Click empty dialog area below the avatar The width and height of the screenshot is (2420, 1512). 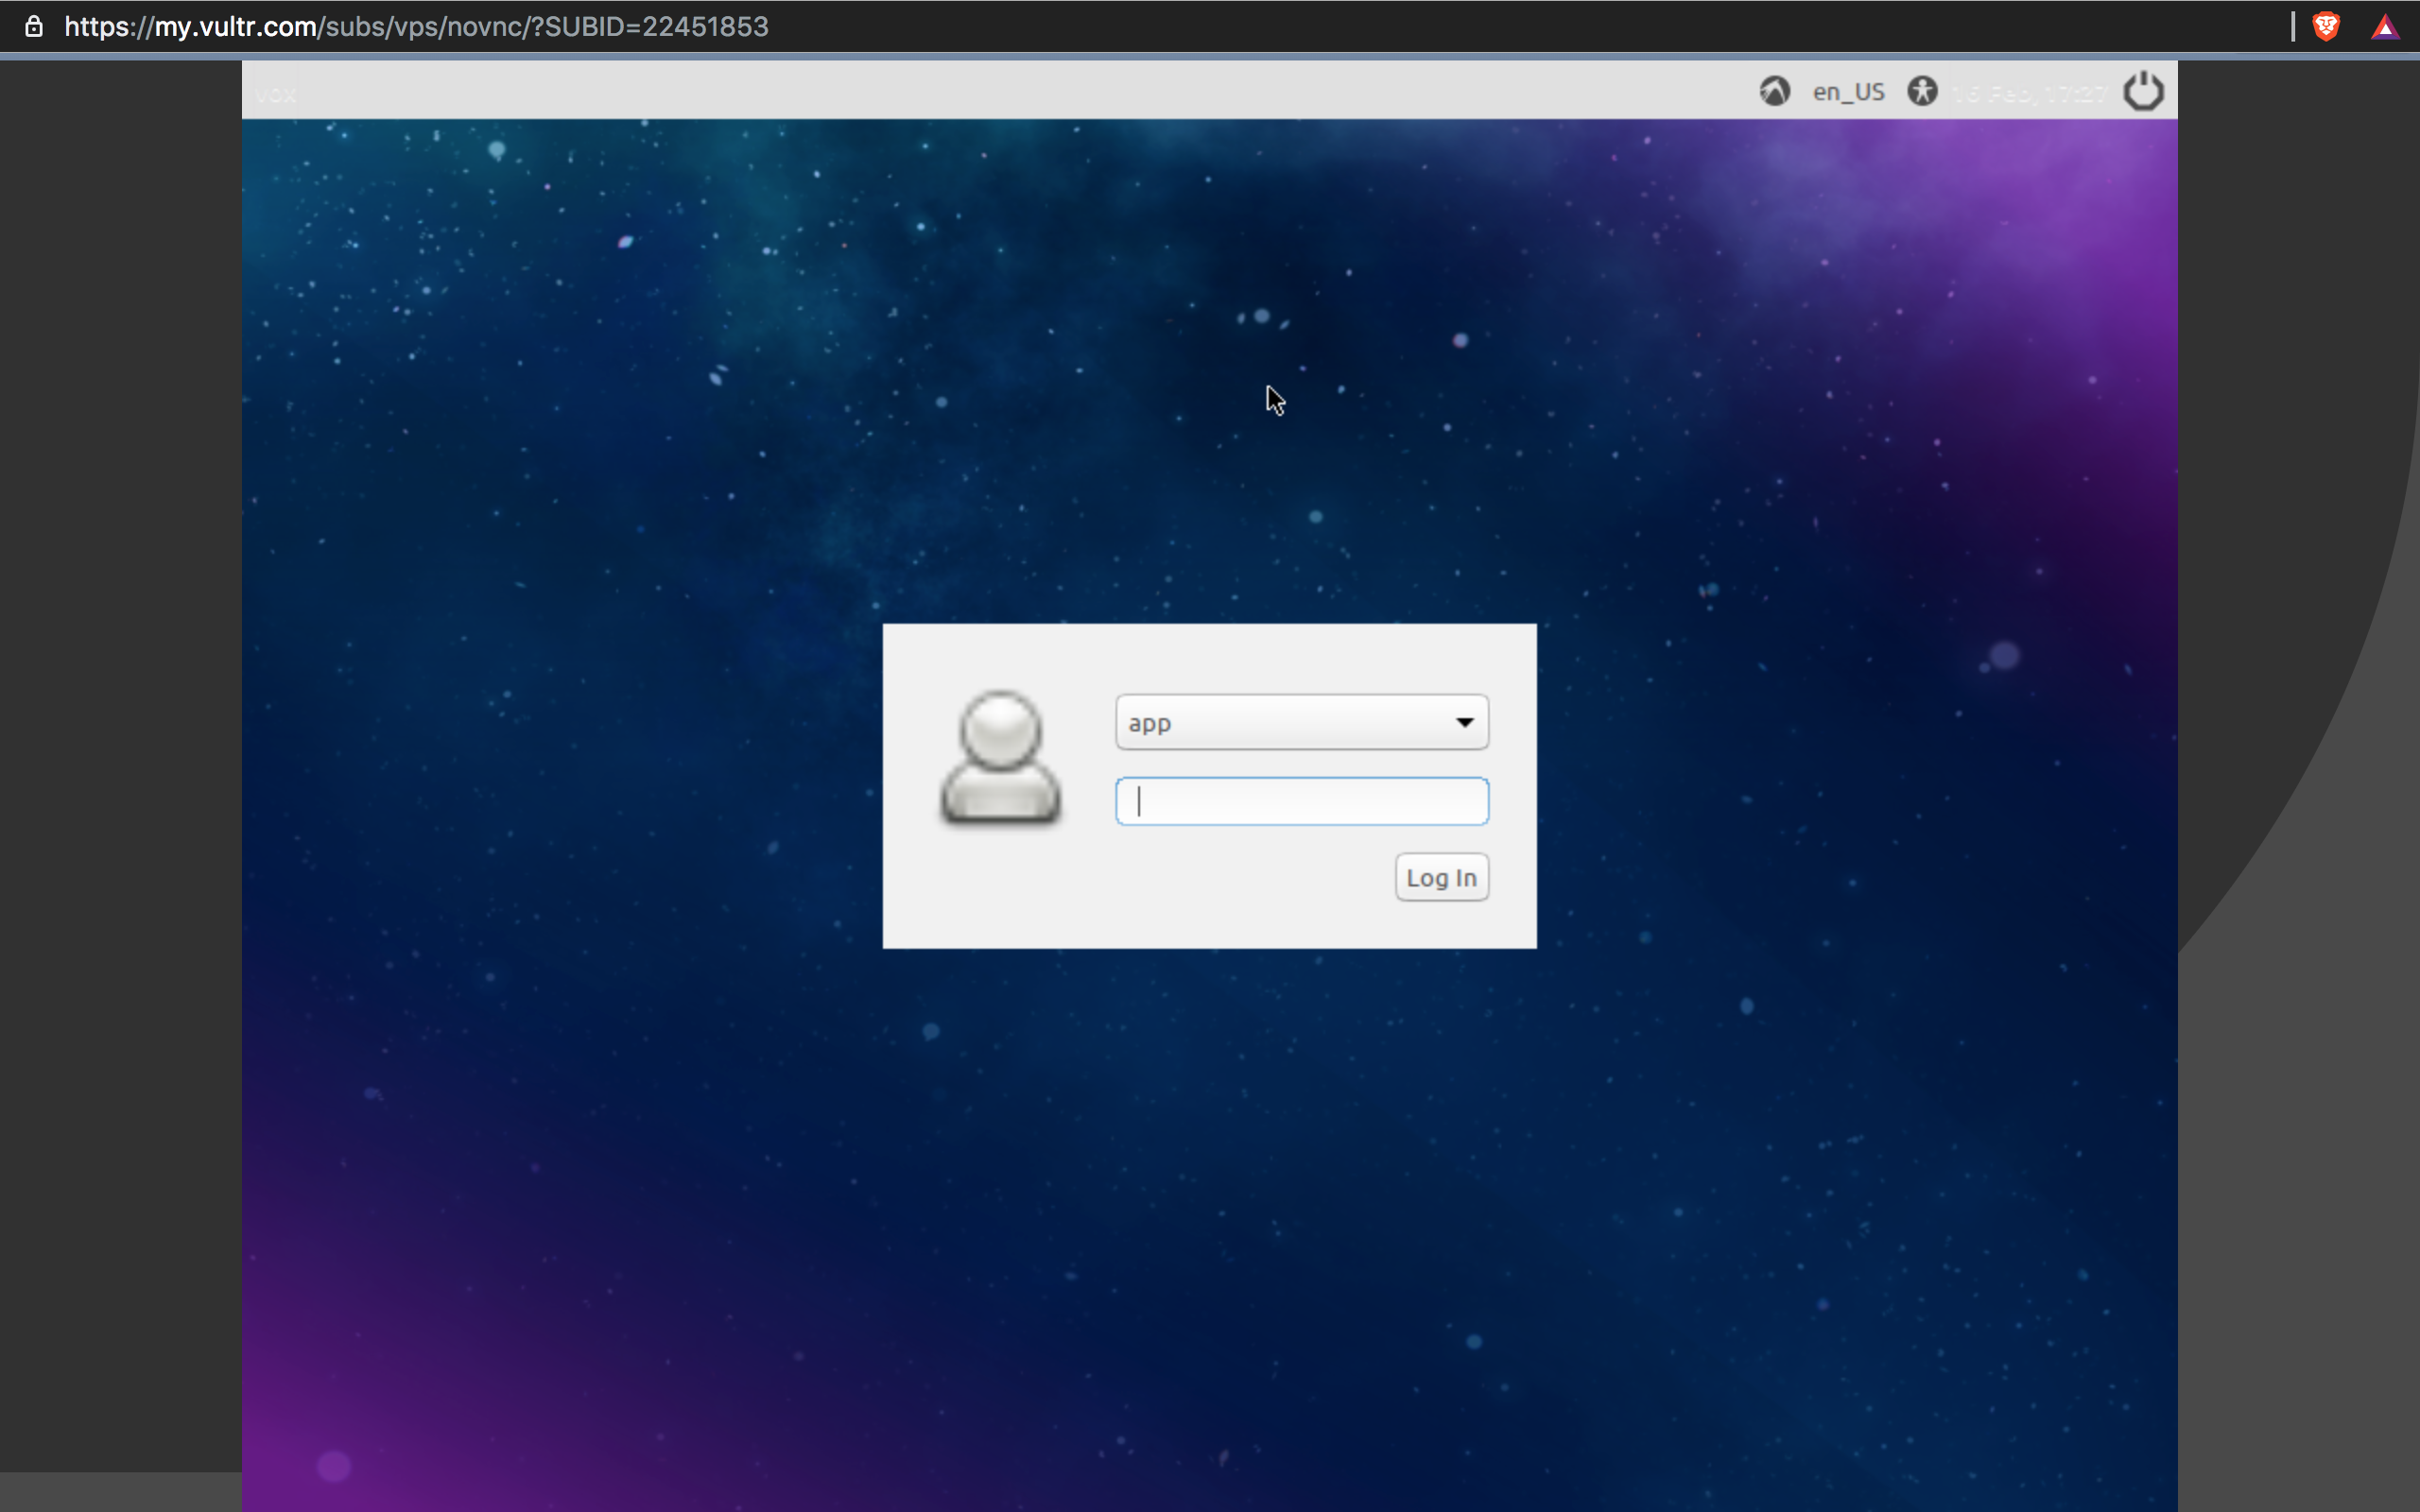click(1000, 895)
